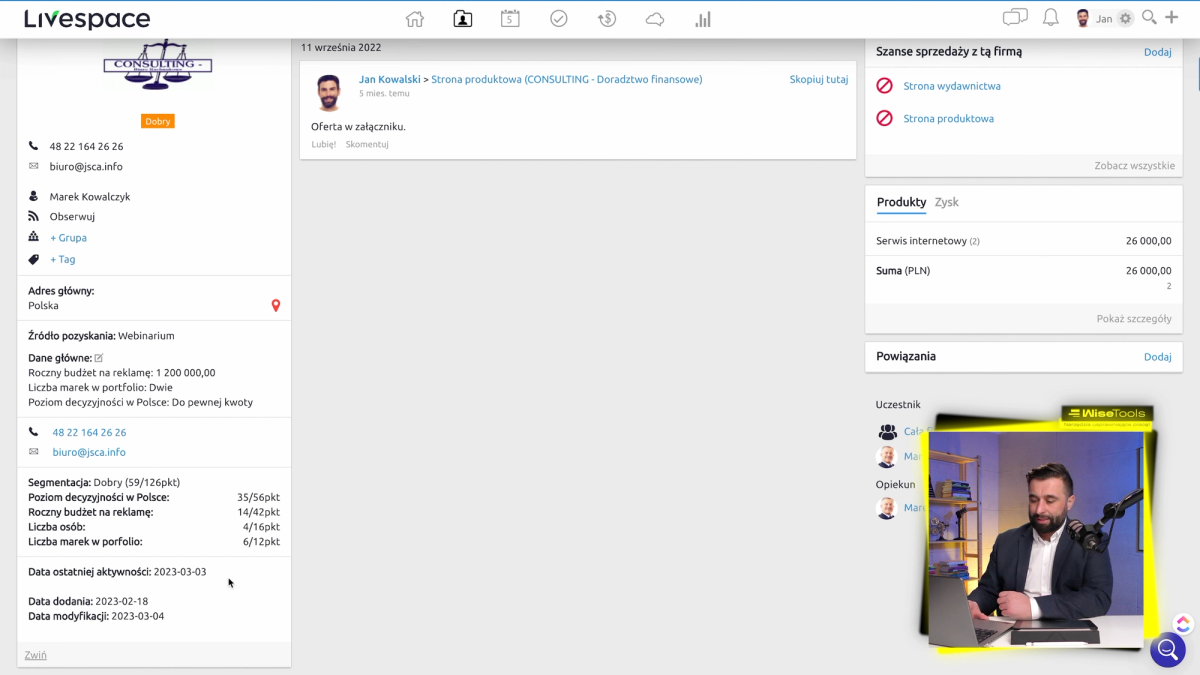1200x675 pixels.
Task: Click Data ostatniej aktywności: 2023-03-03
Action: (117, 572)
